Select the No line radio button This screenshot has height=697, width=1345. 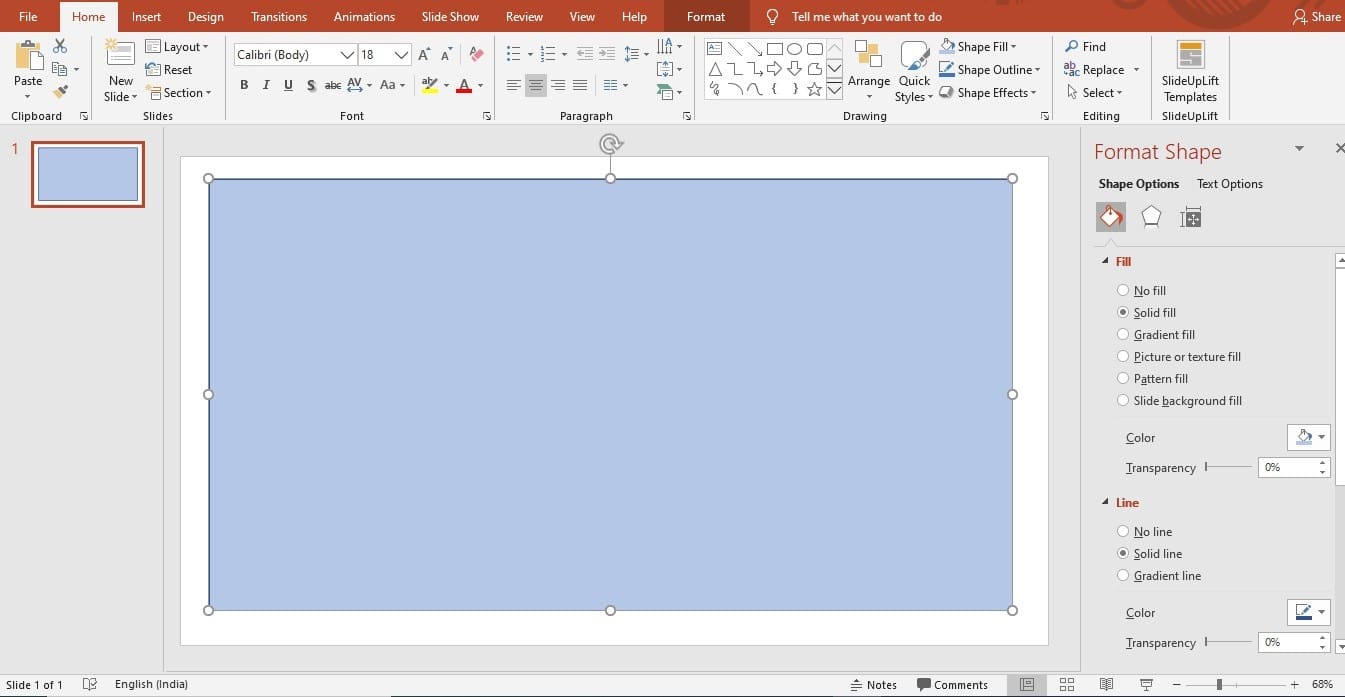pyautogui.click(x=1123, y=532)
